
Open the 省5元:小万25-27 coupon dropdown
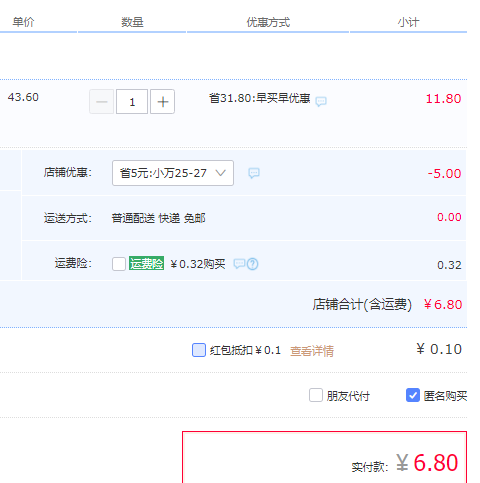tap(173, 173)
